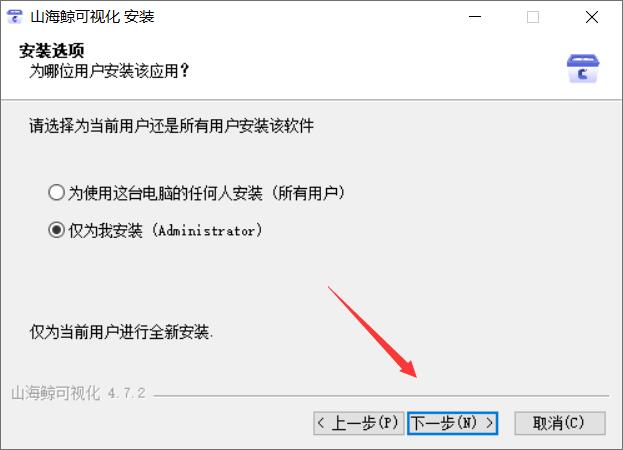623x450 pixels.
Task: Click the 为哪位用户安装该应用? subtitle
Action: coord(109,71)
